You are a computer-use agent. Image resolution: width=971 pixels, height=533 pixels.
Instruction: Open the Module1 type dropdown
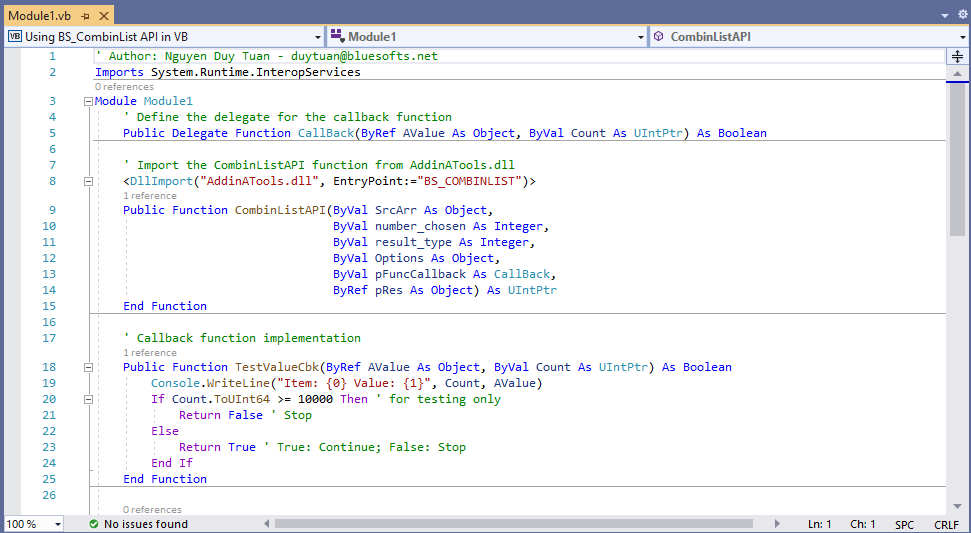point(487,37)
